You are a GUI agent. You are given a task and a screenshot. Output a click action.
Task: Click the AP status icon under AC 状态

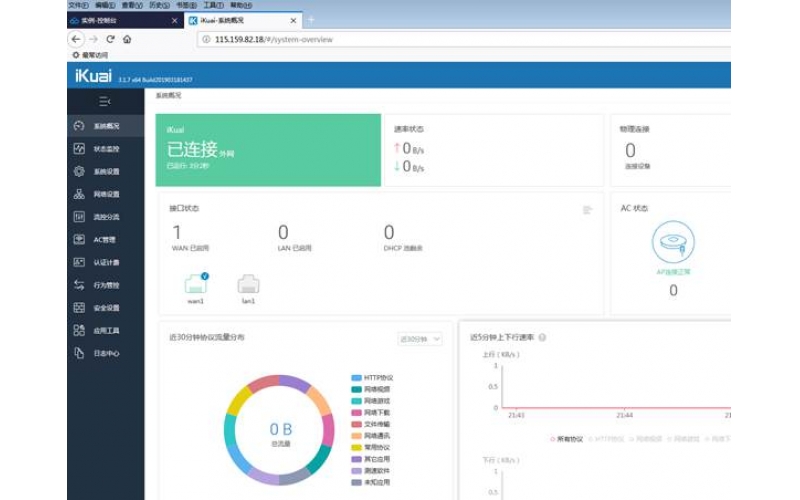tap(673, 242)
